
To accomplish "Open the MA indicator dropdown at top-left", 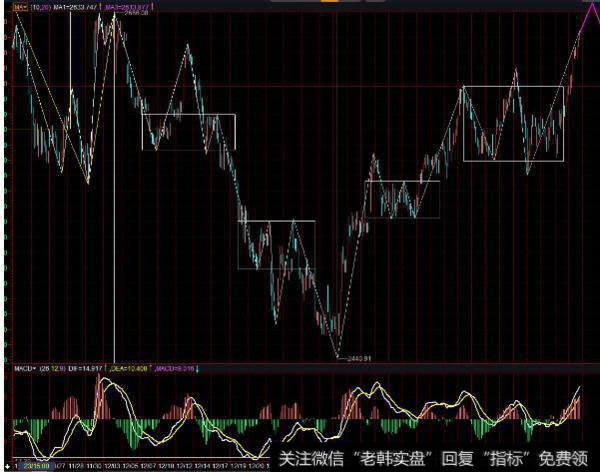I will tap(20, 6).
